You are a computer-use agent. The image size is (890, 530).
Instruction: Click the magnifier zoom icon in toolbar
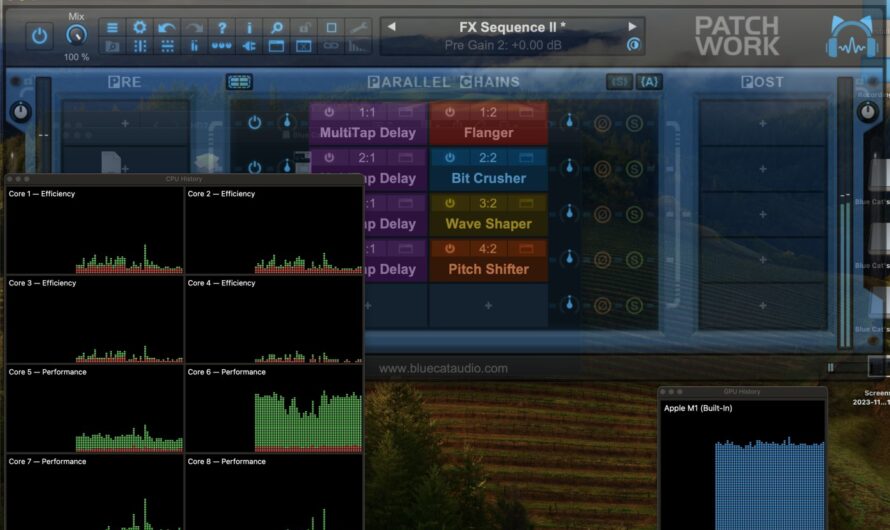pos(276,27)
